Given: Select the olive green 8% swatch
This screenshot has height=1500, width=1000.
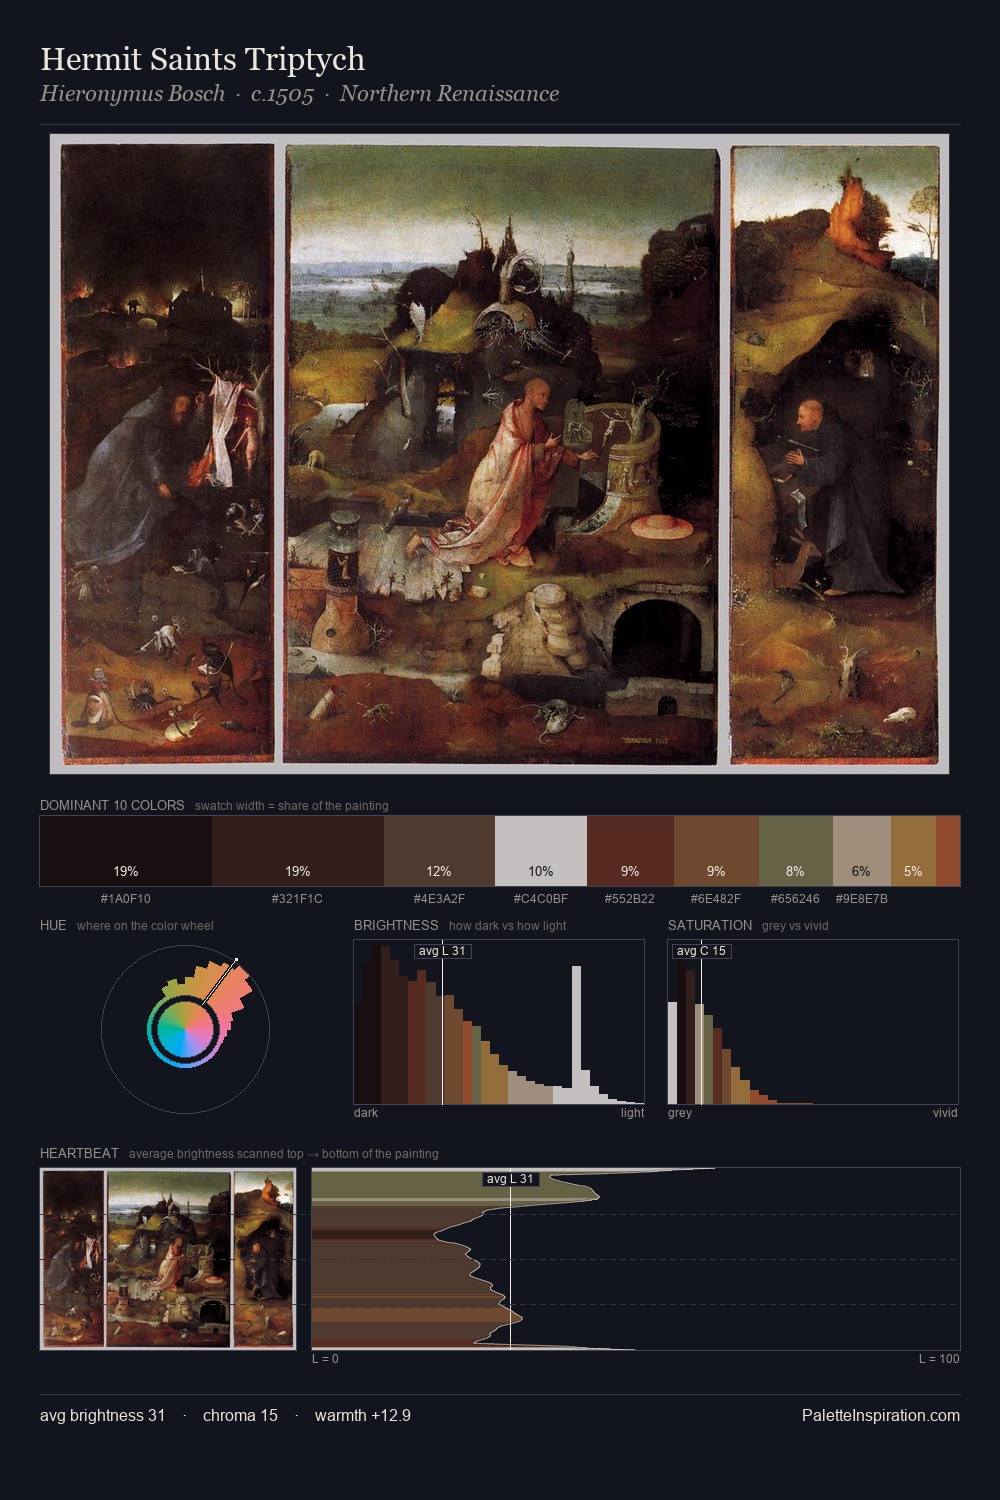Looking at the screenshot, I should (x=796, y=851).
